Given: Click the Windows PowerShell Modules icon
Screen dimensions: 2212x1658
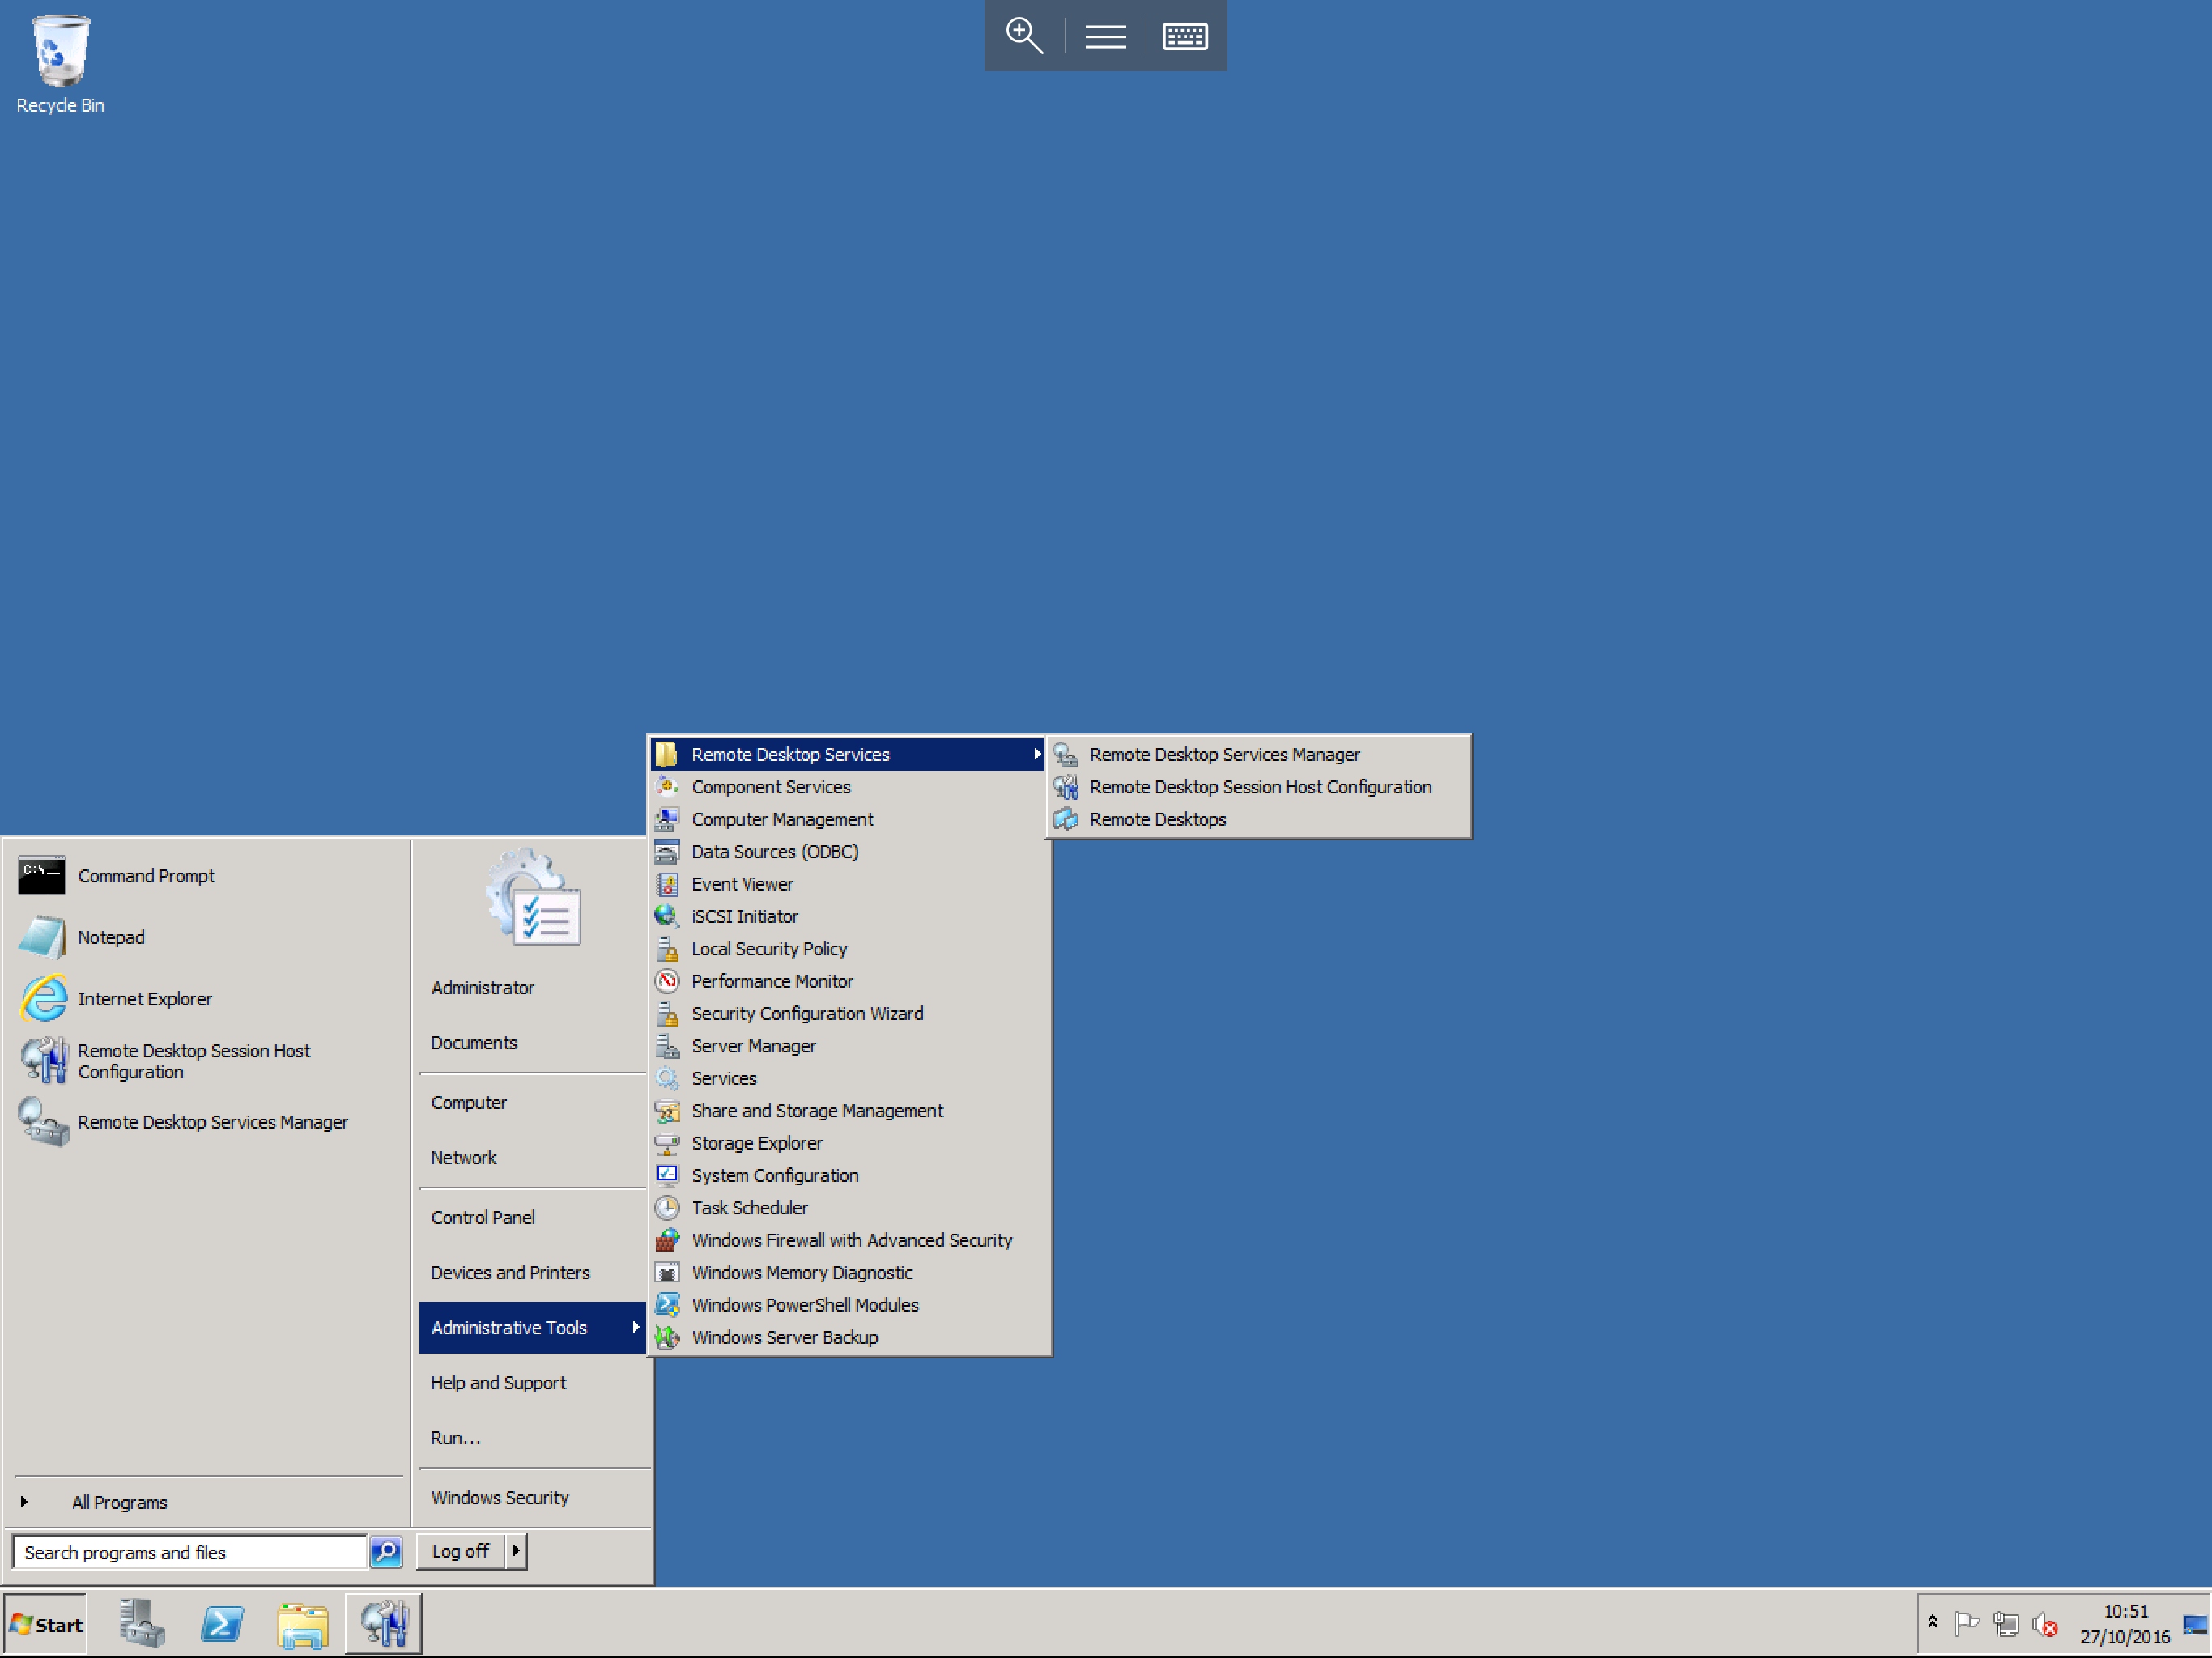Looking at the screenshot, I should 667,1305.
